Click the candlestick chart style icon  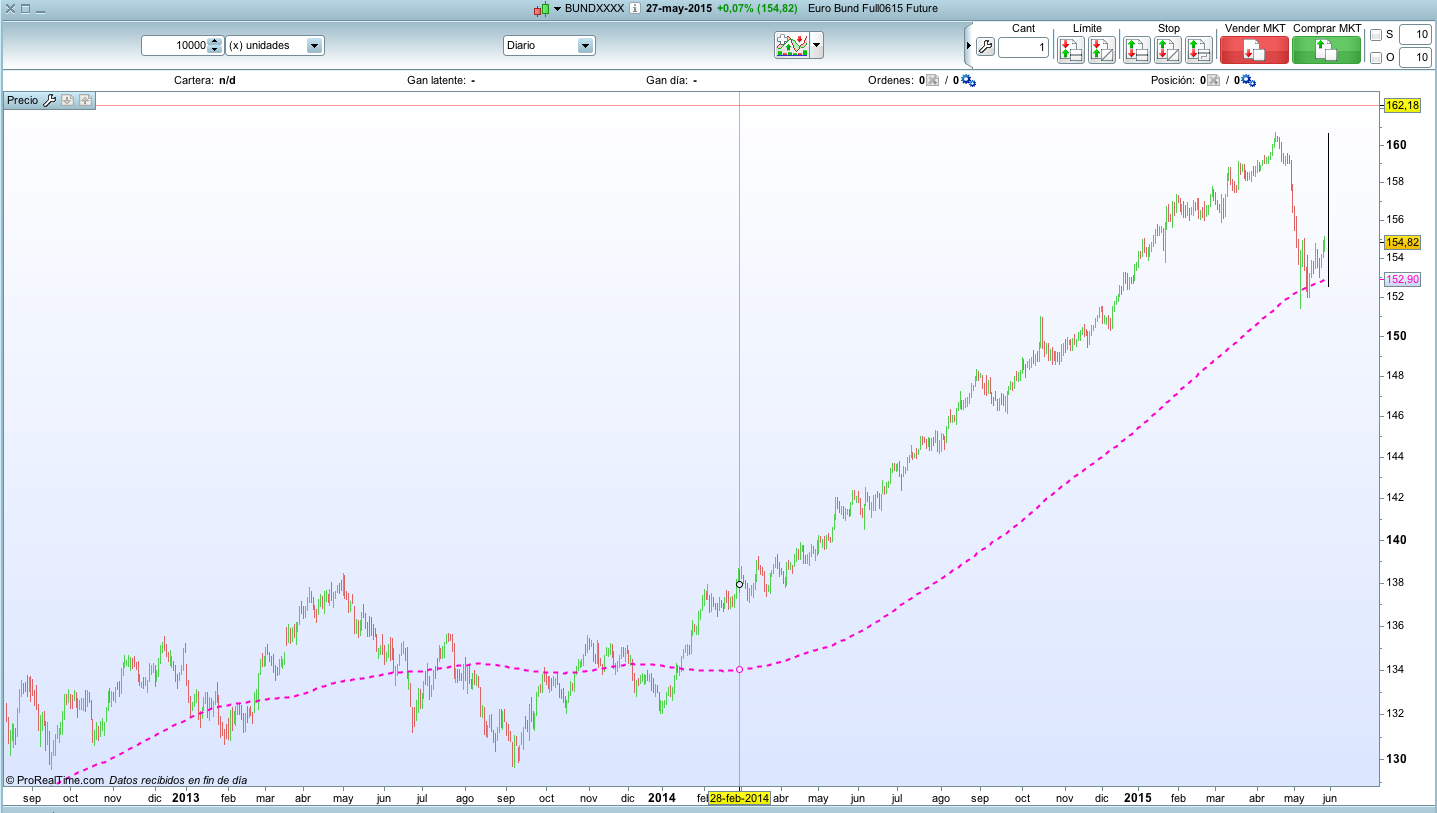tap(541, 8)
